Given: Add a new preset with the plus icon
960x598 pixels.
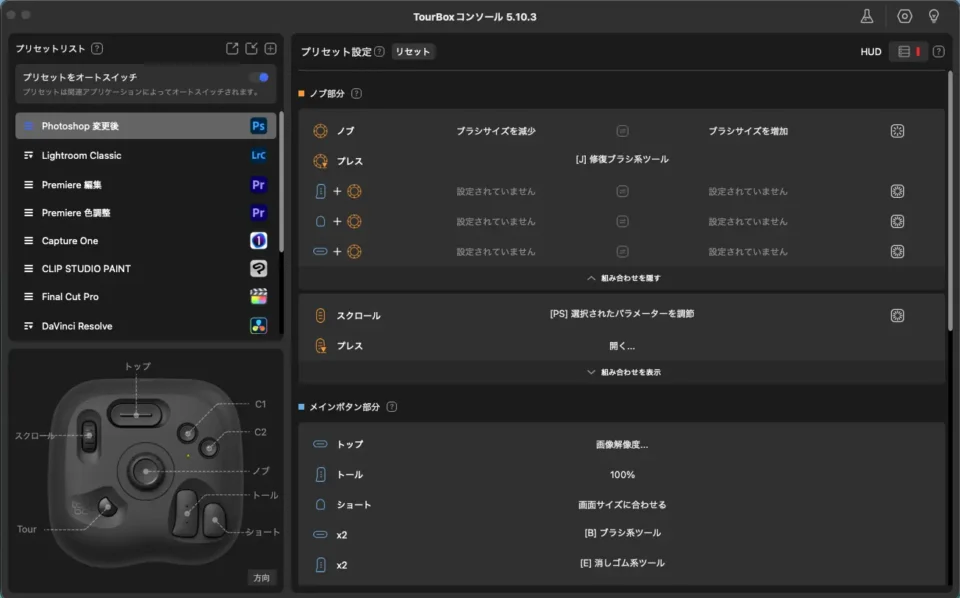Looking at the screenshot, I should point(269,47).
